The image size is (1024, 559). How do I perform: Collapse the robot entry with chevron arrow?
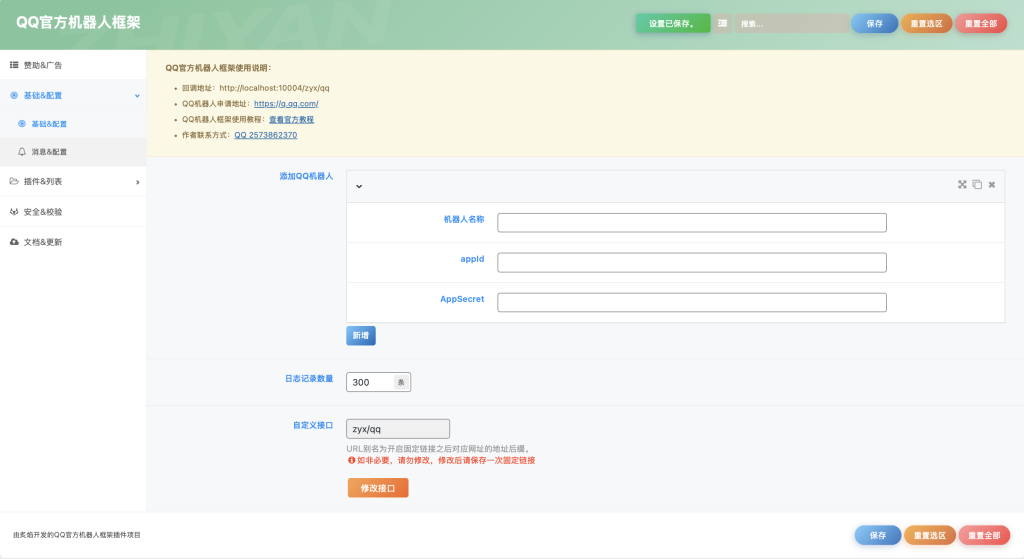pyautogui.click(x=359, y=186)
